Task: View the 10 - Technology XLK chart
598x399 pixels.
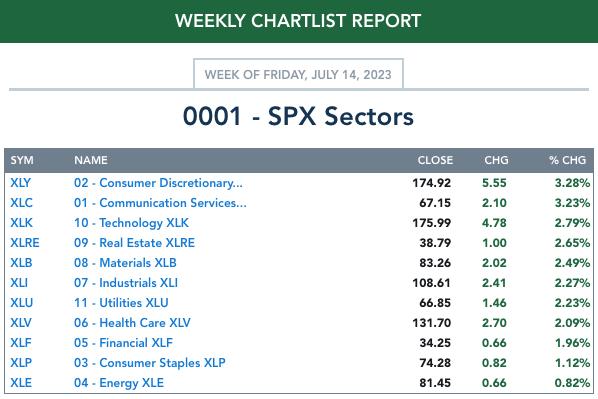Action: coord(131,223)
